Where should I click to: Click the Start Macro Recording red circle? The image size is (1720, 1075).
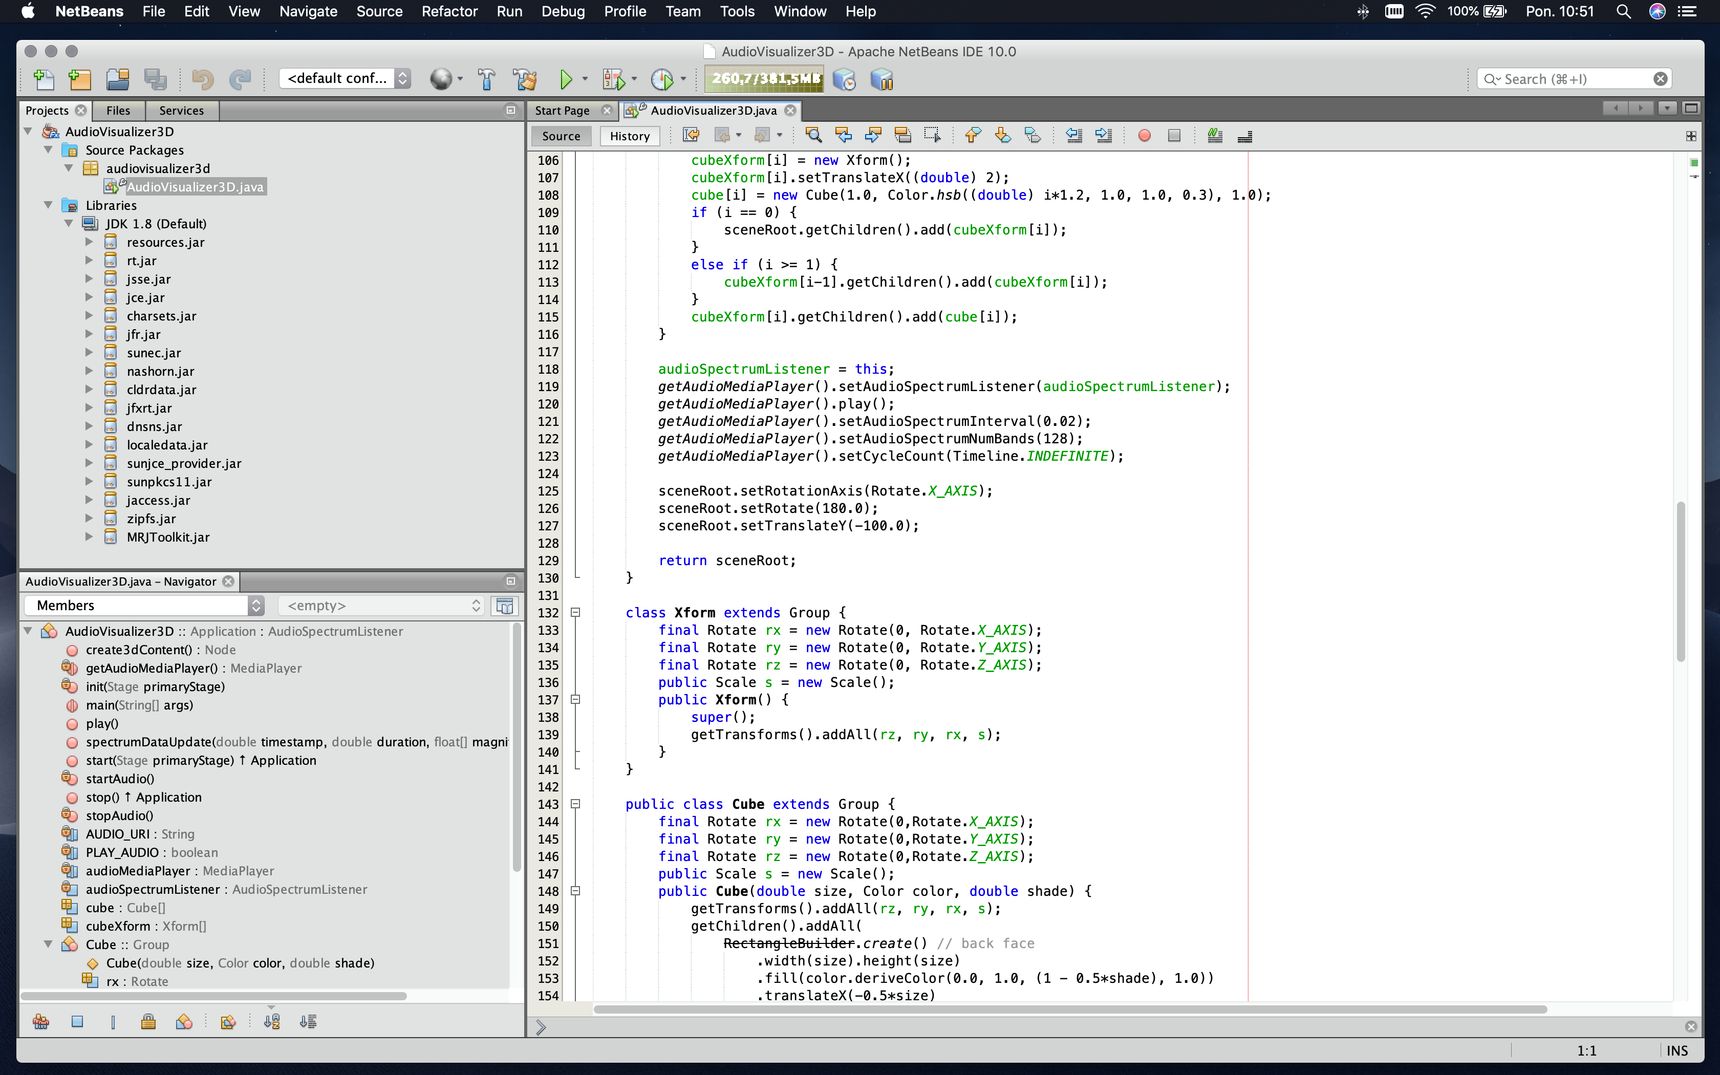pyautogui.click(x=1144, y=136)
